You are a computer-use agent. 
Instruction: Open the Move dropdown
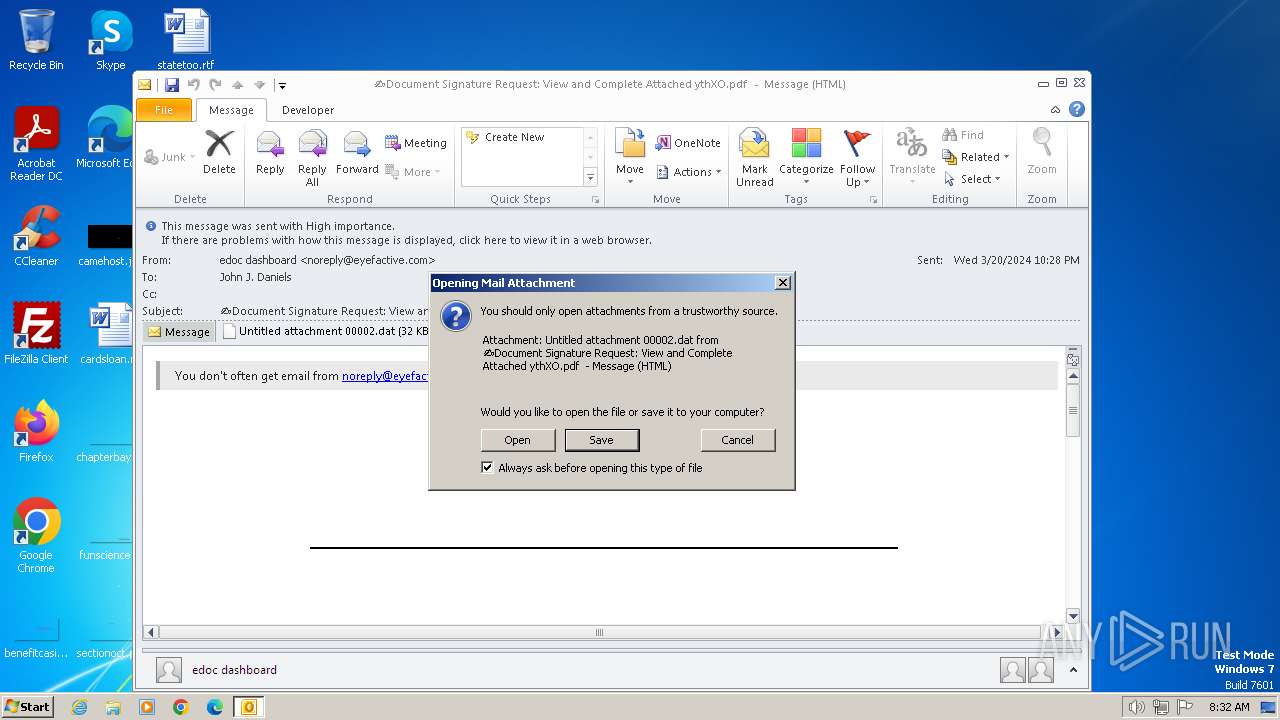[x=629, y=158]
